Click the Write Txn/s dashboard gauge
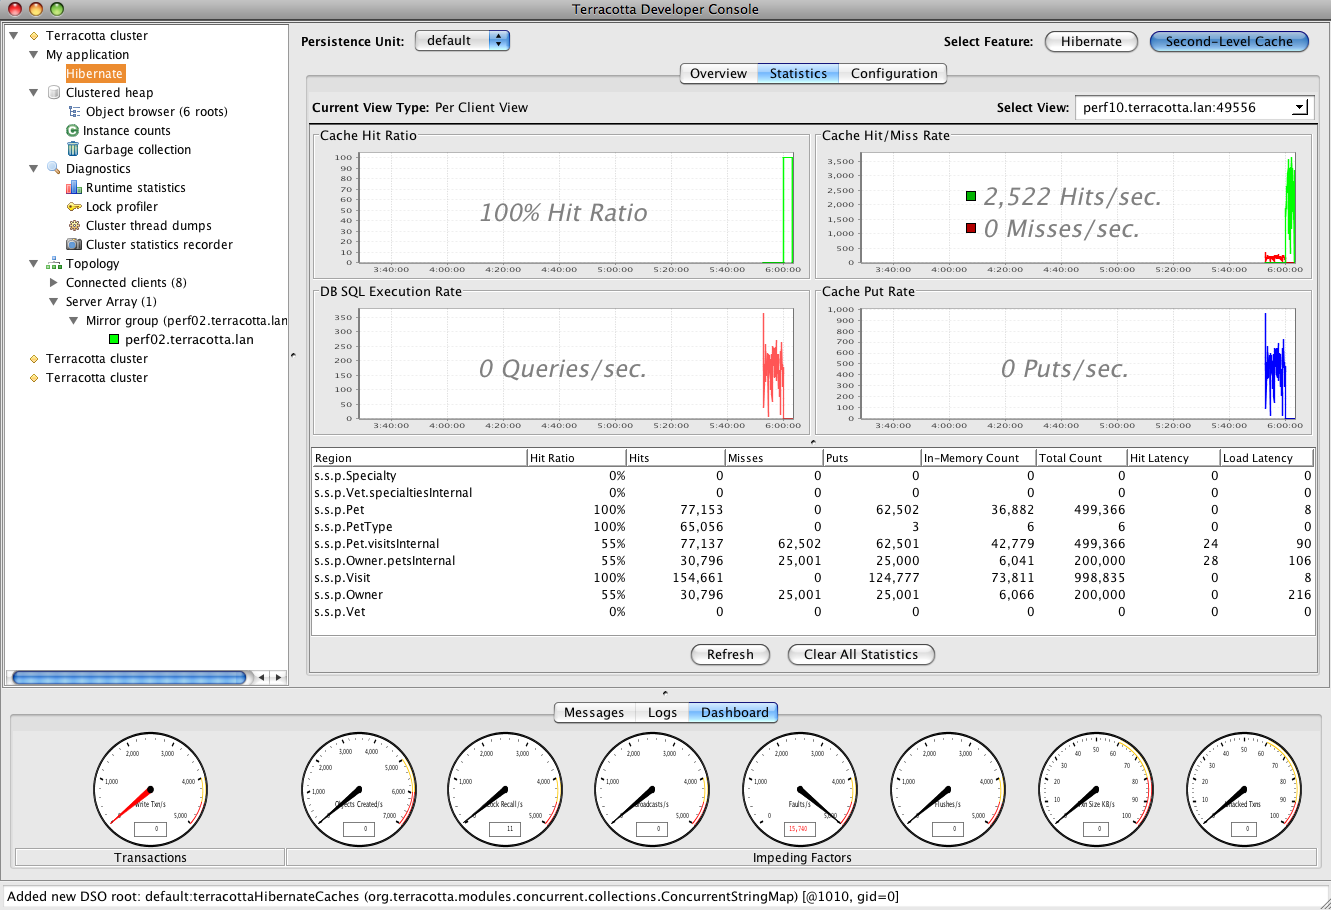 (x=150, y=789)
